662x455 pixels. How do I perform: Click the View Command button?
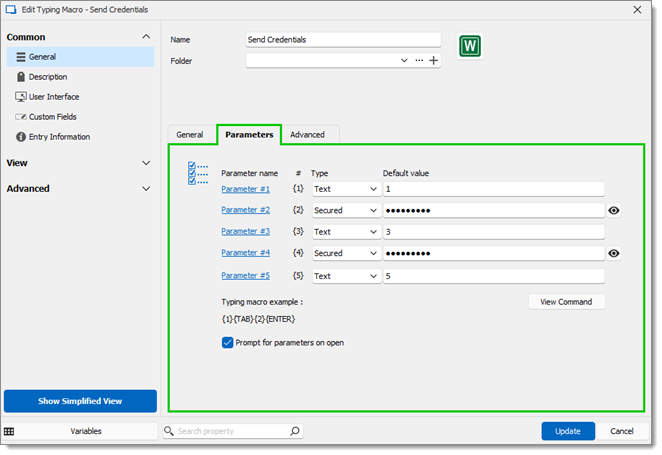(566, 302)
